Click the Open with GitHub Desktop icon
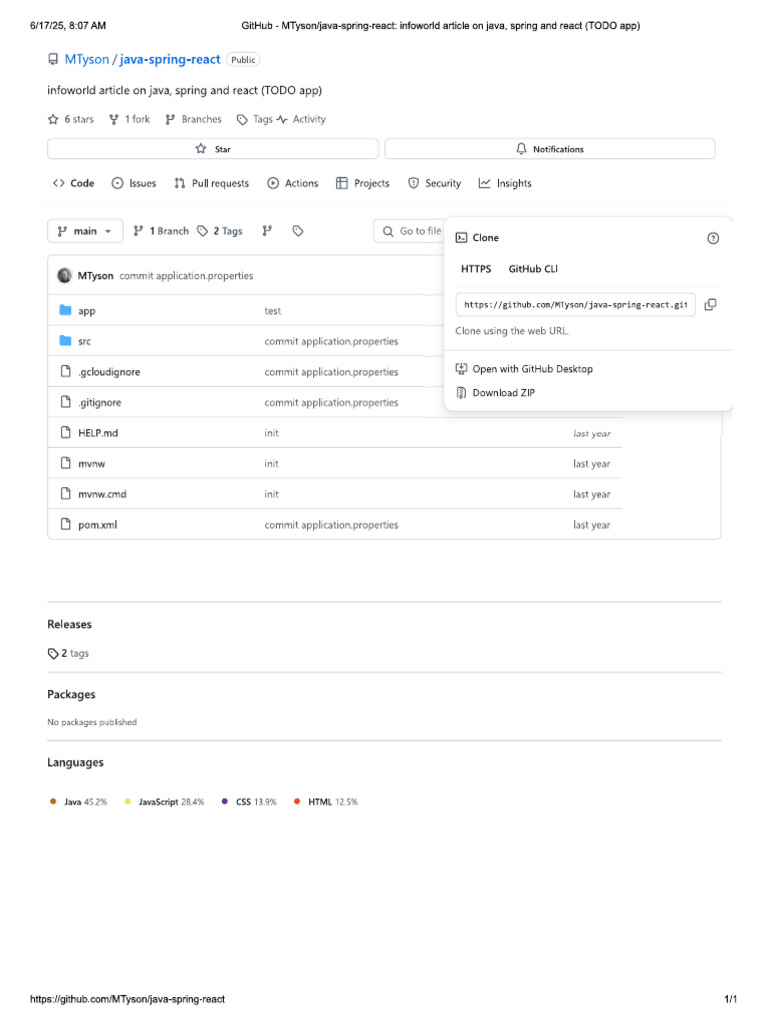This screenshot has height=1024, width=768. [x=461, y=369]
